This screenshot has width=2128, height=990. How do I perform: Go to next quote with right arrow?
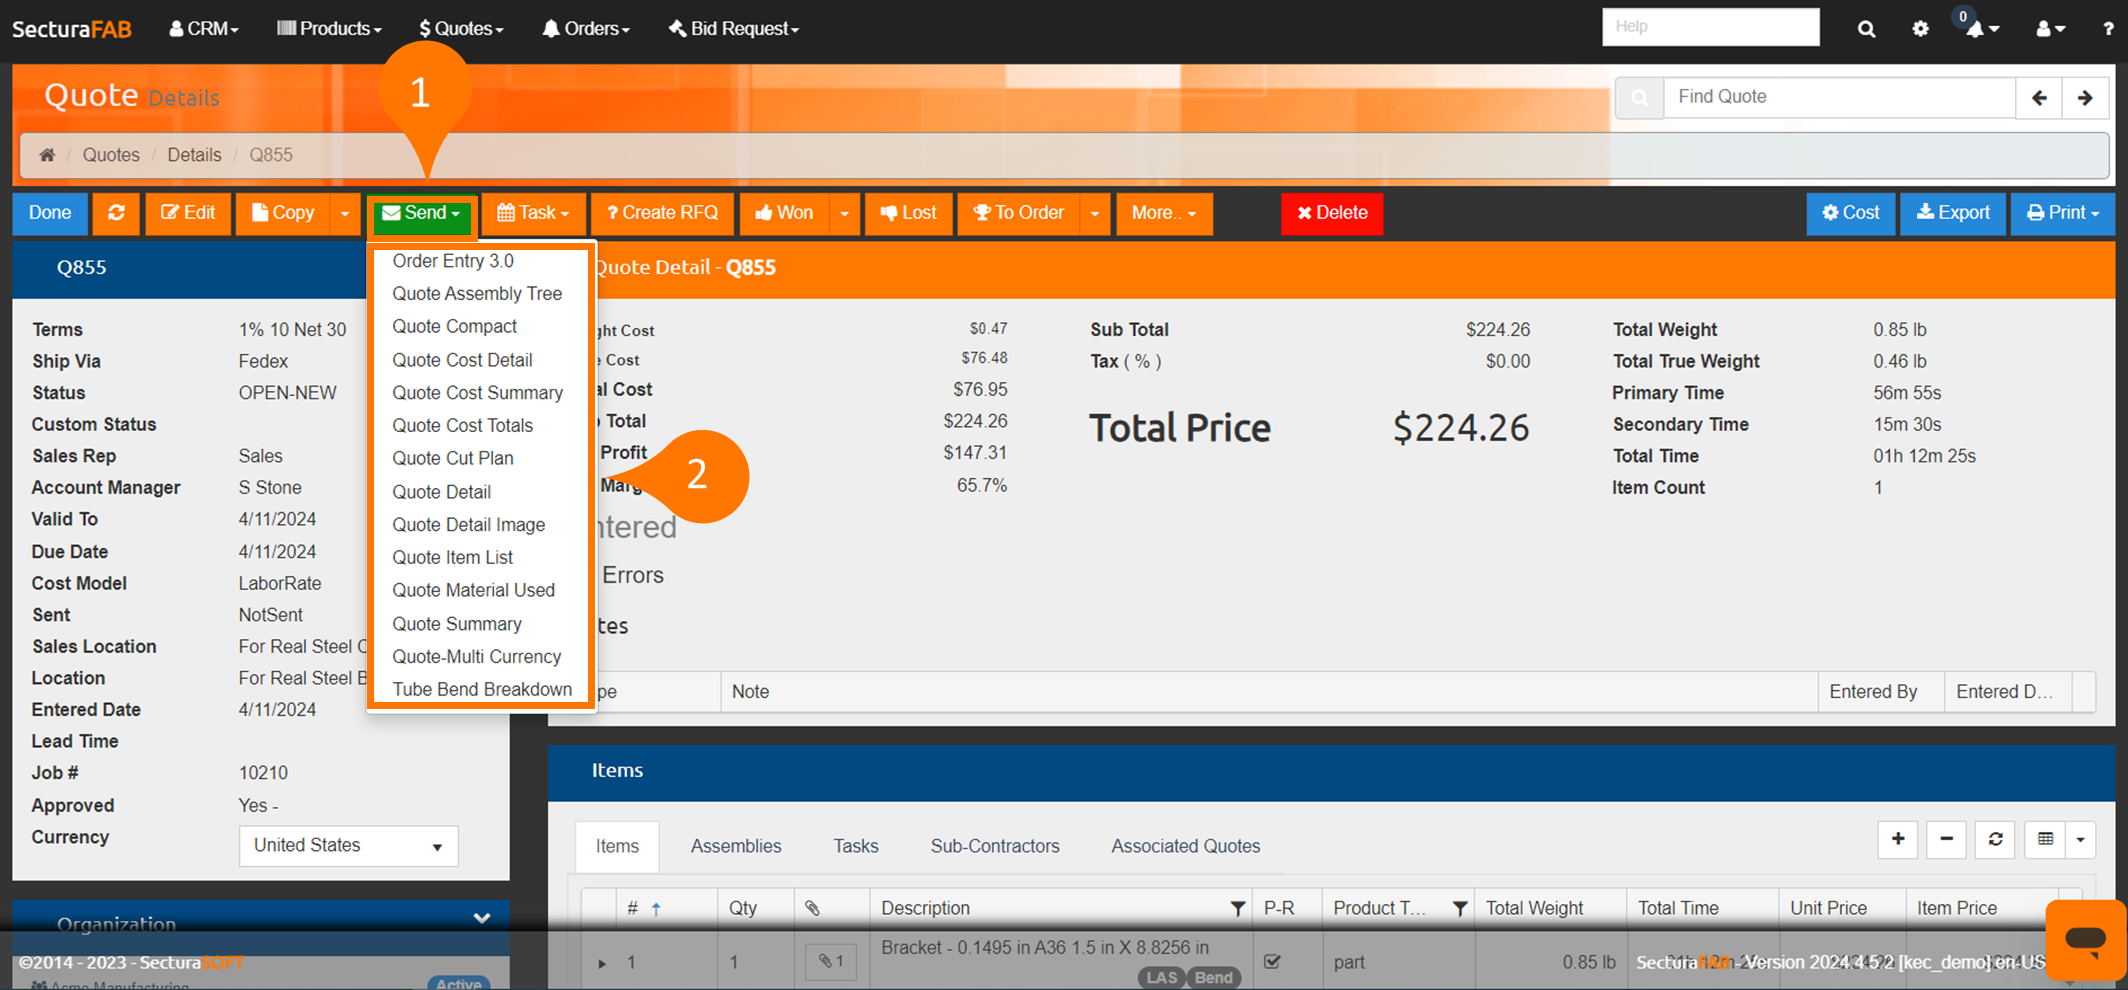point(2085,98)
